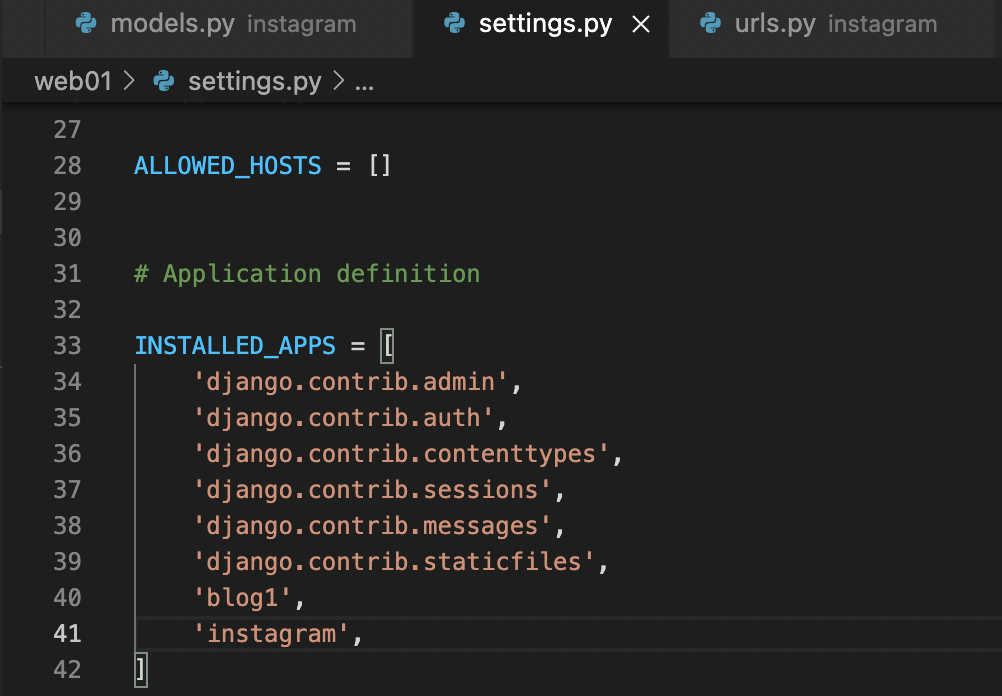The image size is (1002, 696).
Task: Click 'blog1' app entry
Action: click(x=242, y=598)
